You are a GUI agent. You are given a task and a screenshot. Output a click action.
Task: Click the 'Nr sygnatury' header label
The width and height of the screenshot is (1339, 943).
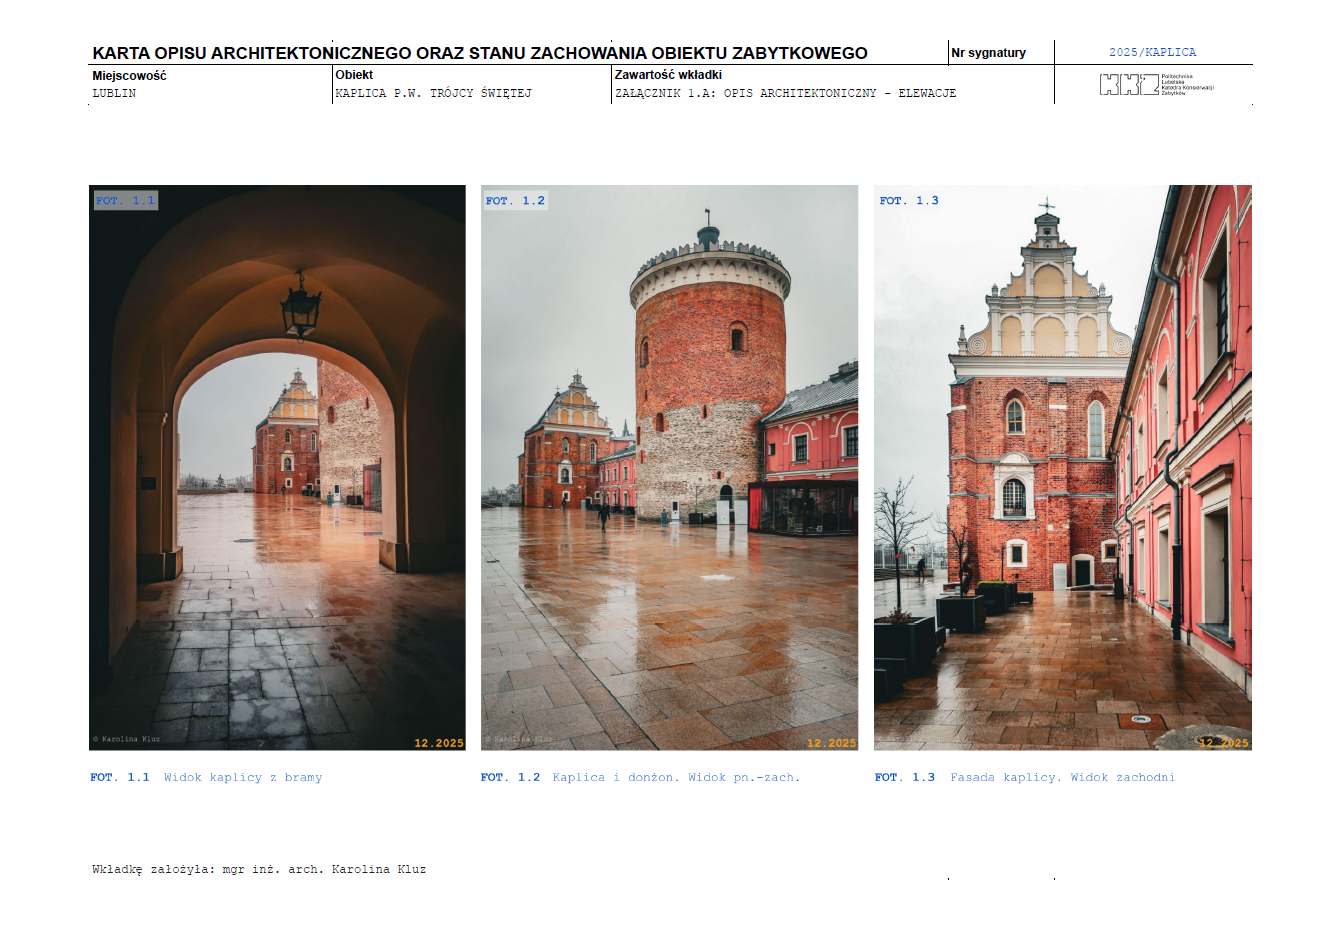tap(988, 53)
